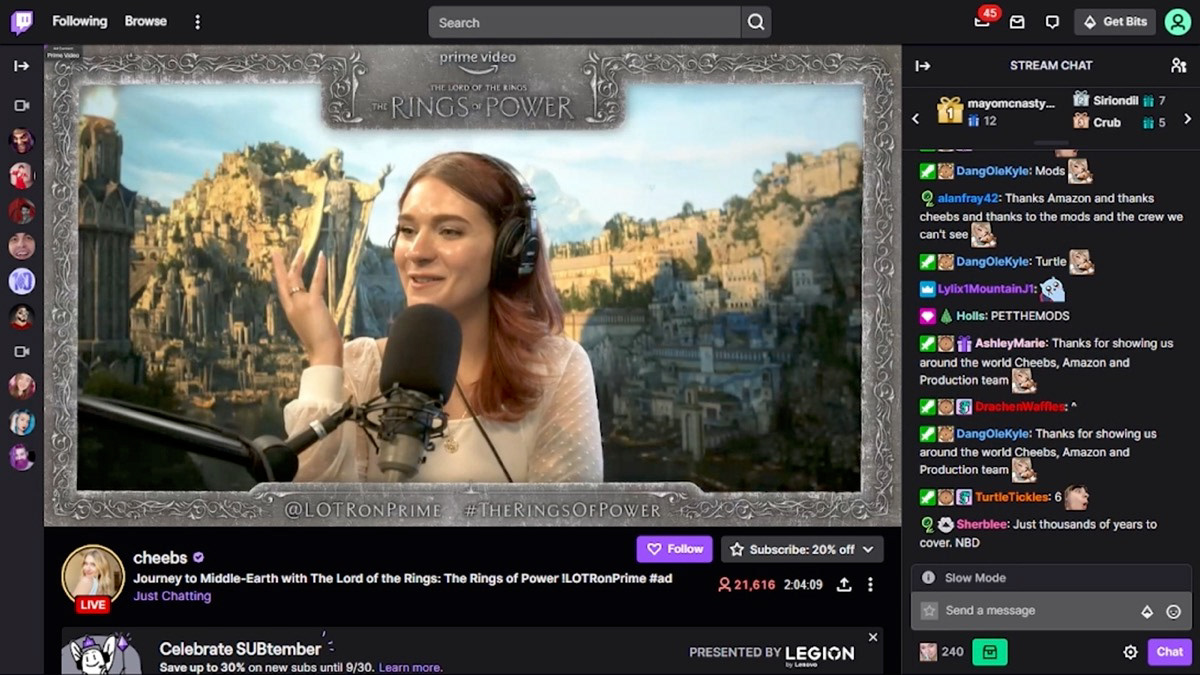Image resolution: width=1200 pixels, height=675 pixels.
Task: Click username Holls in chat
Action: pyautogui.click(x=971, y=316)
